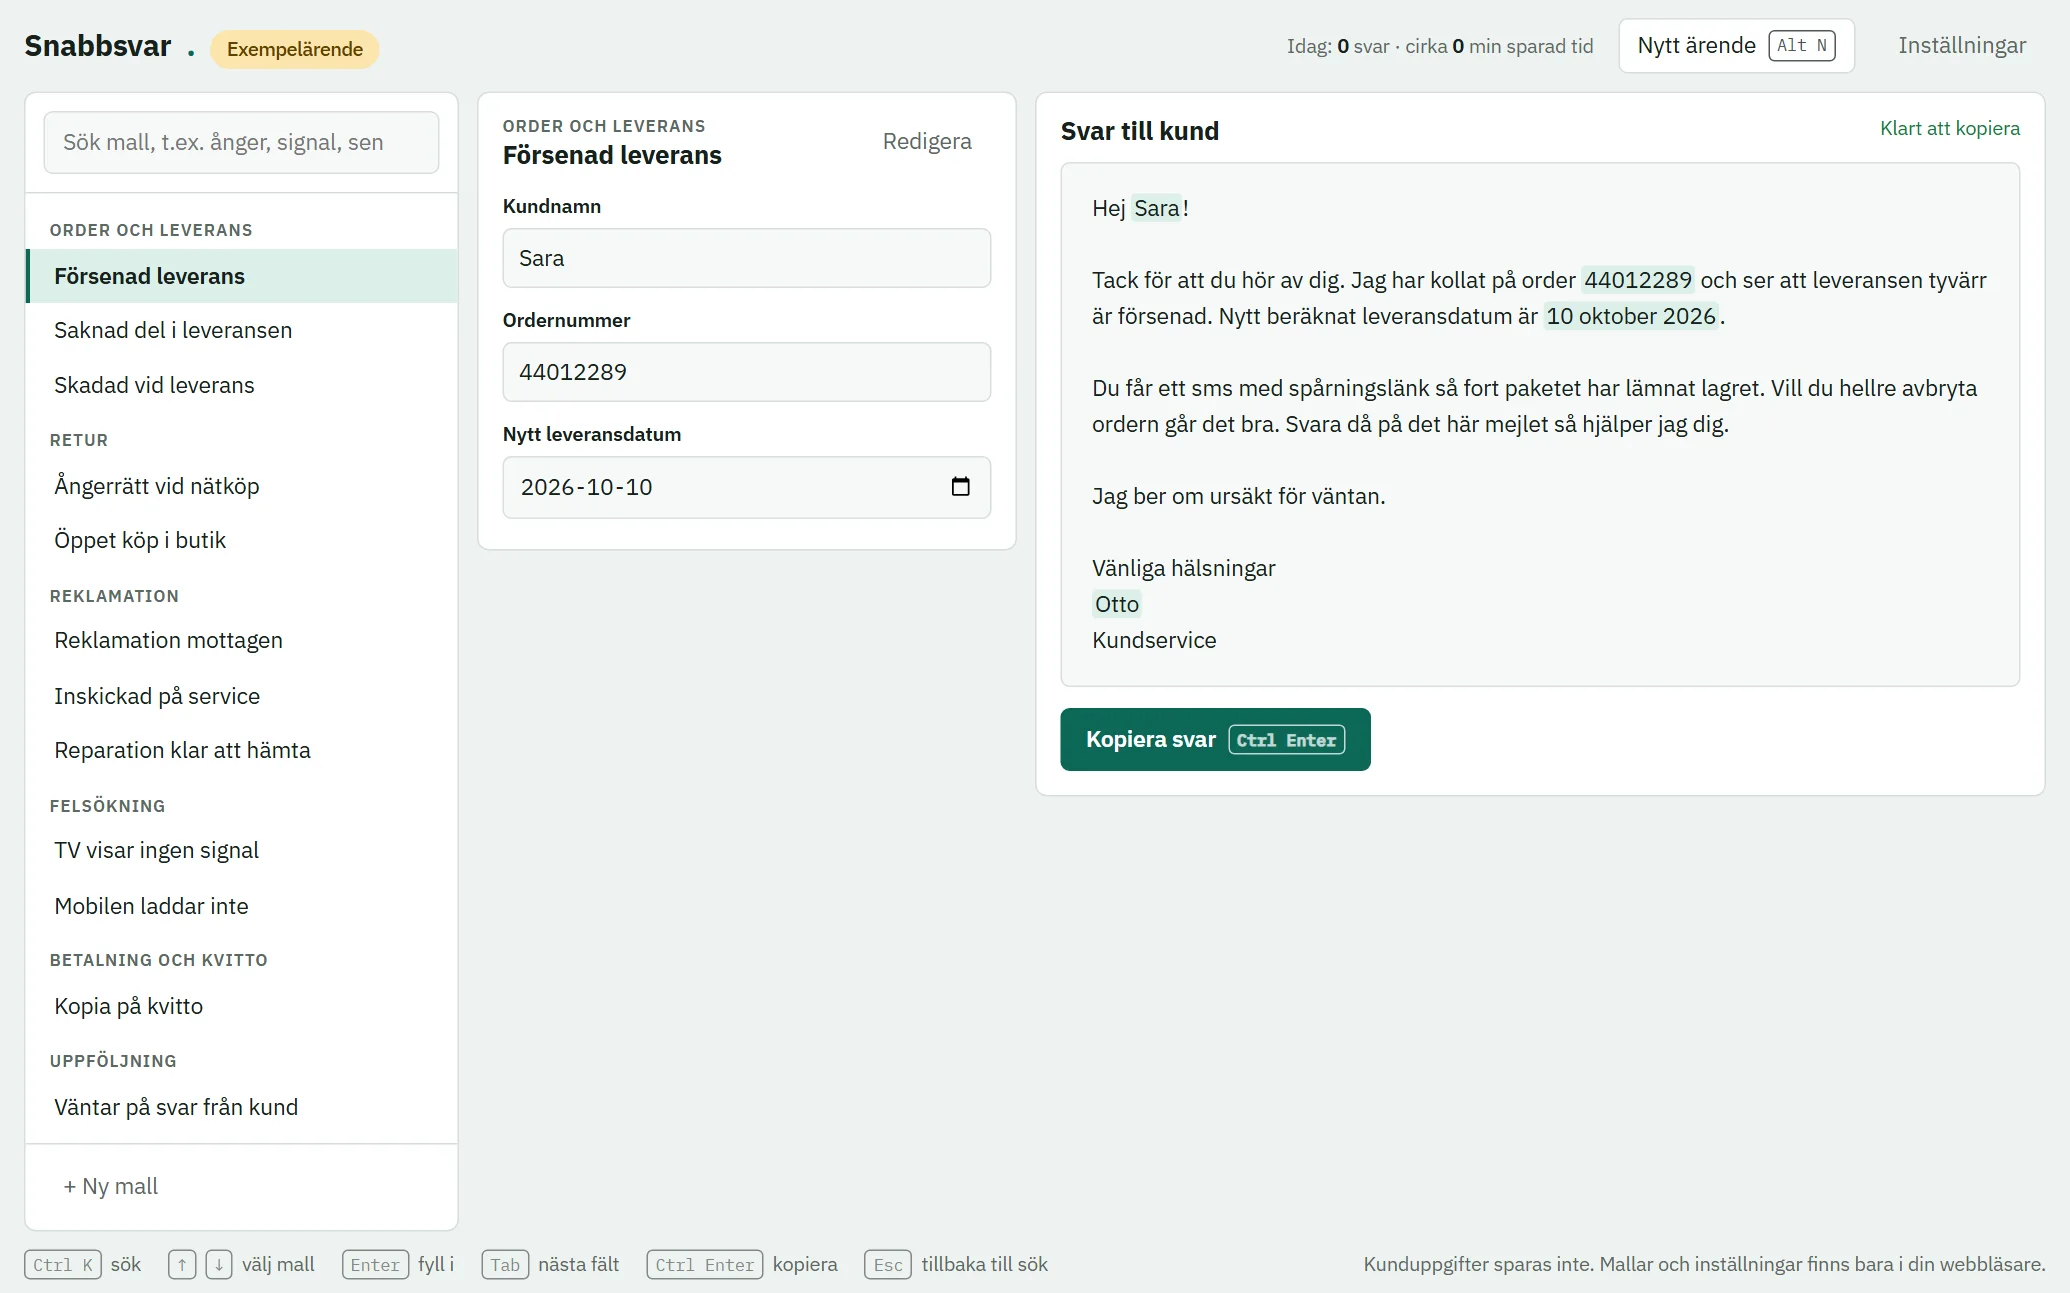Click the down arrow key hint
Viewport: 2070px width, 1293px height.
pyautogui.click(x=219, y=1264)
